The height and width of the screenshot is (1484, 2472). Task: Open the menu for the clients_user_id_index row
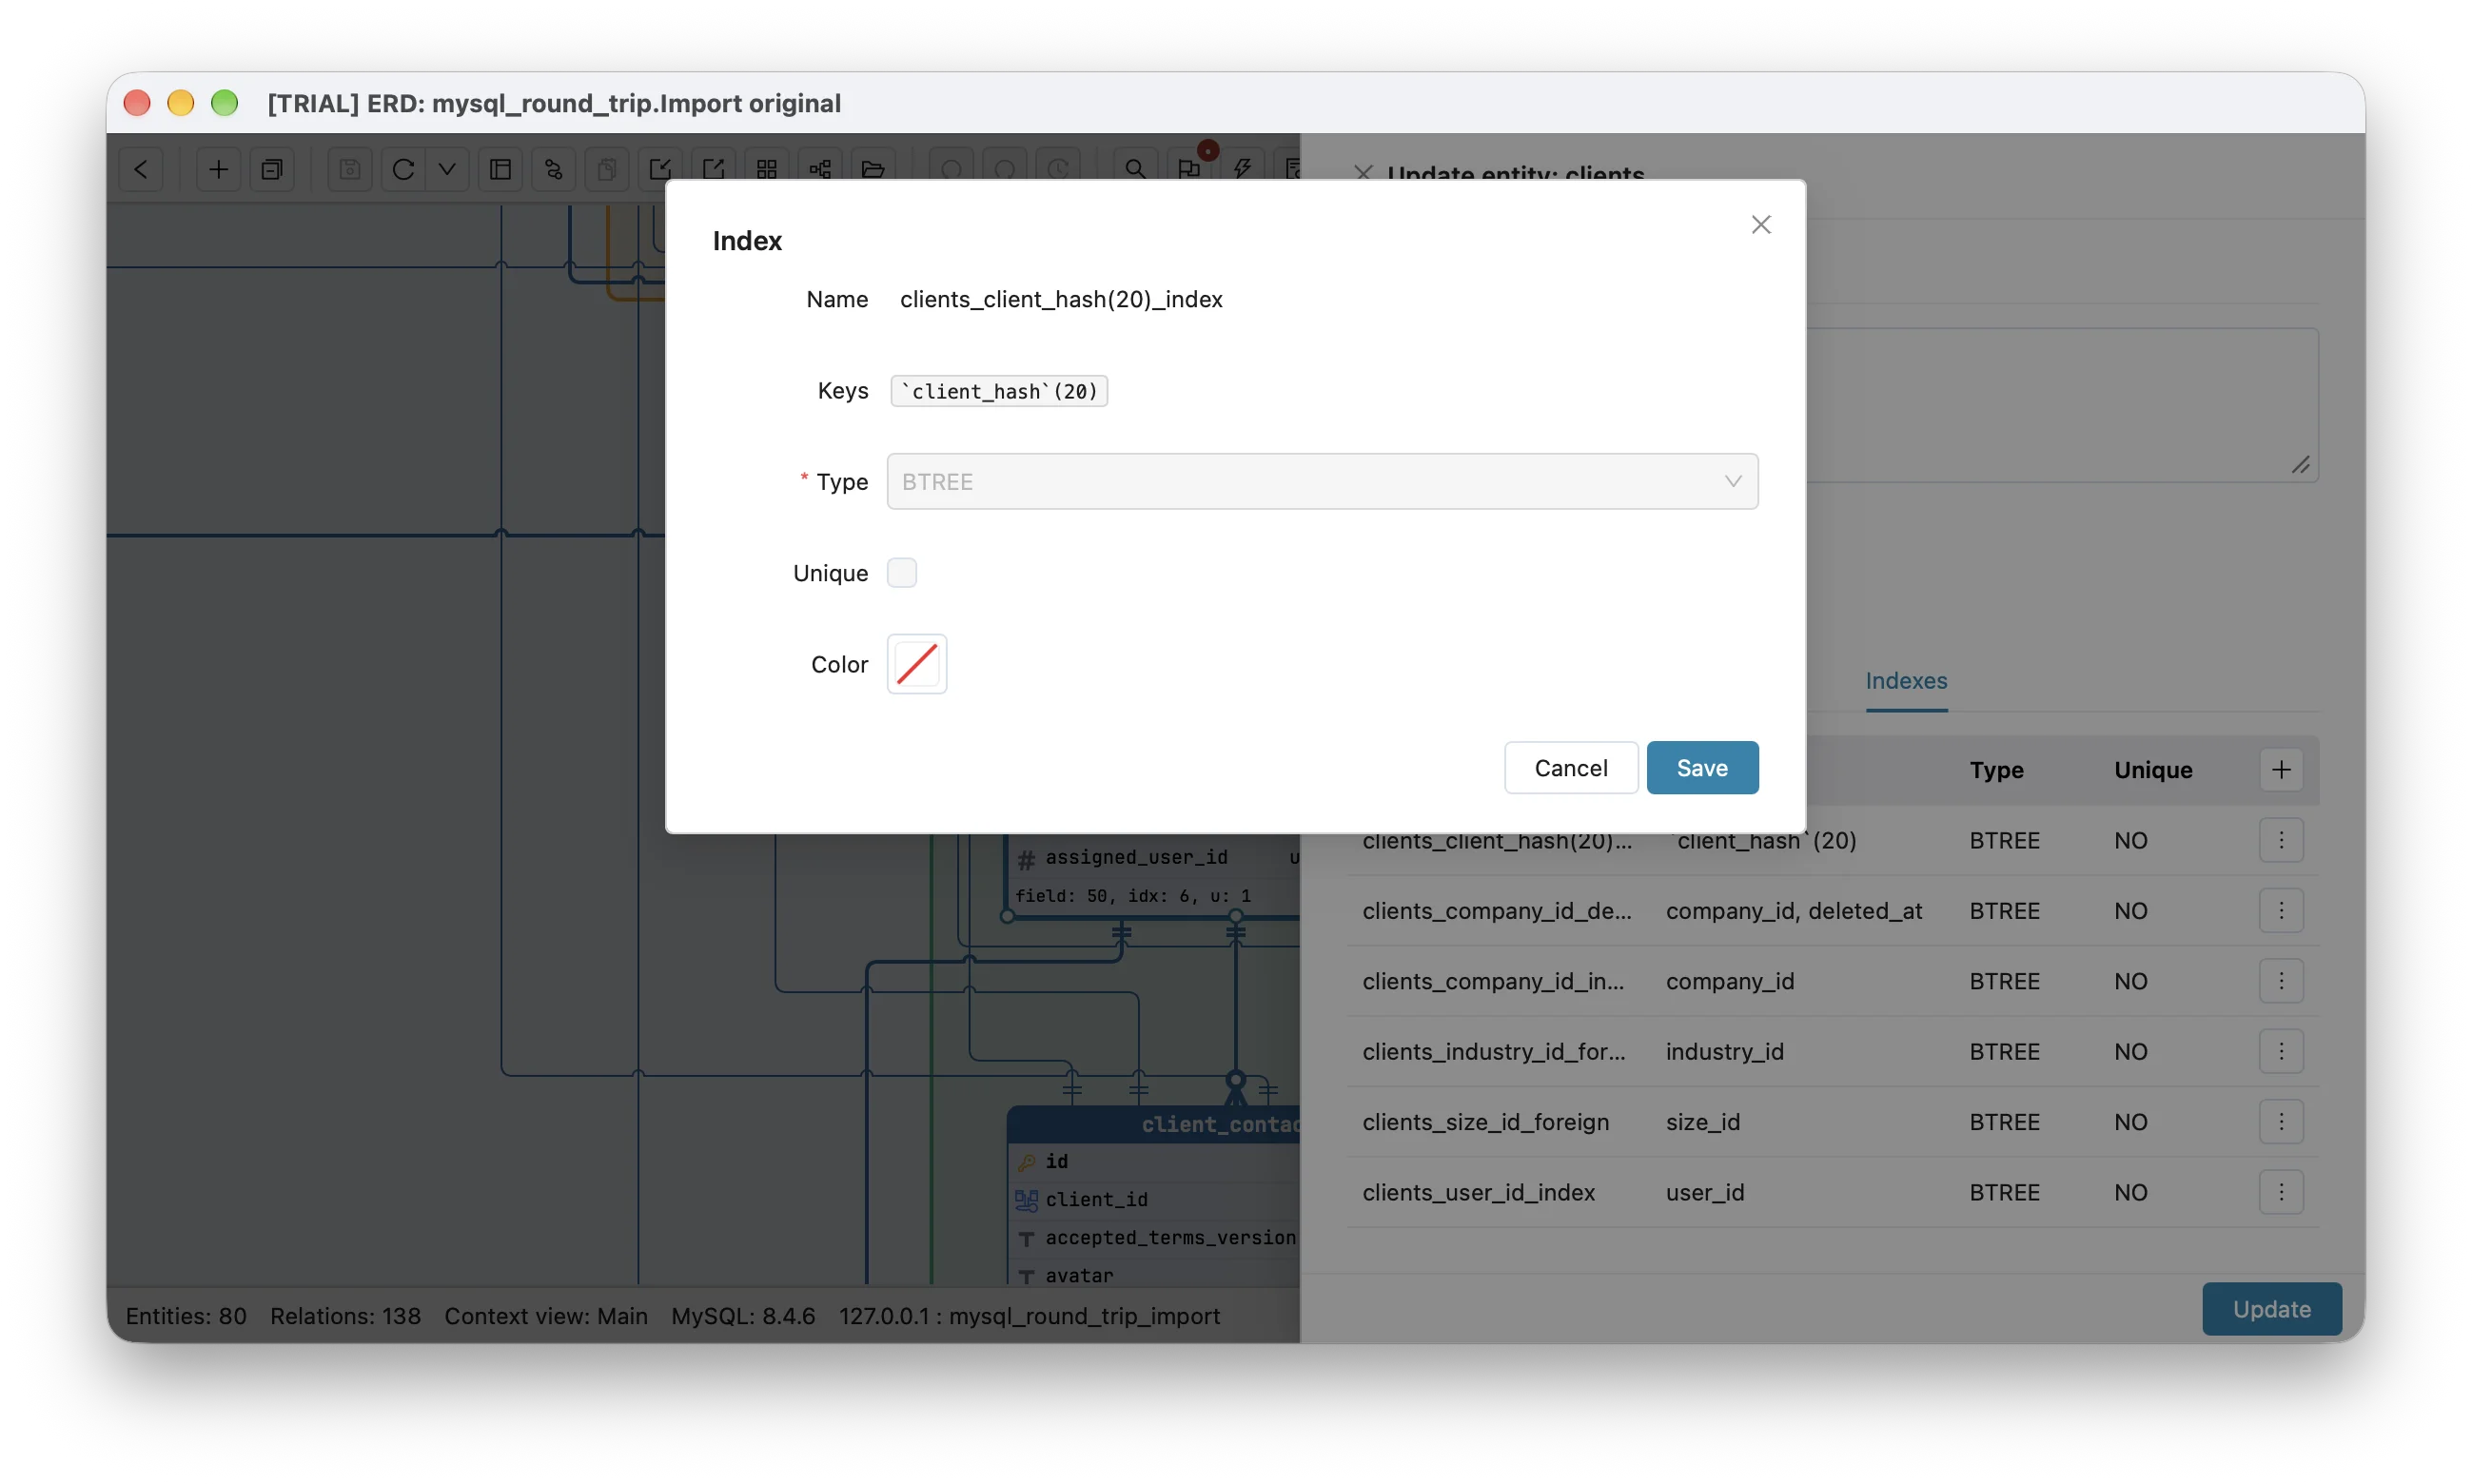tap(2280, 1192)
